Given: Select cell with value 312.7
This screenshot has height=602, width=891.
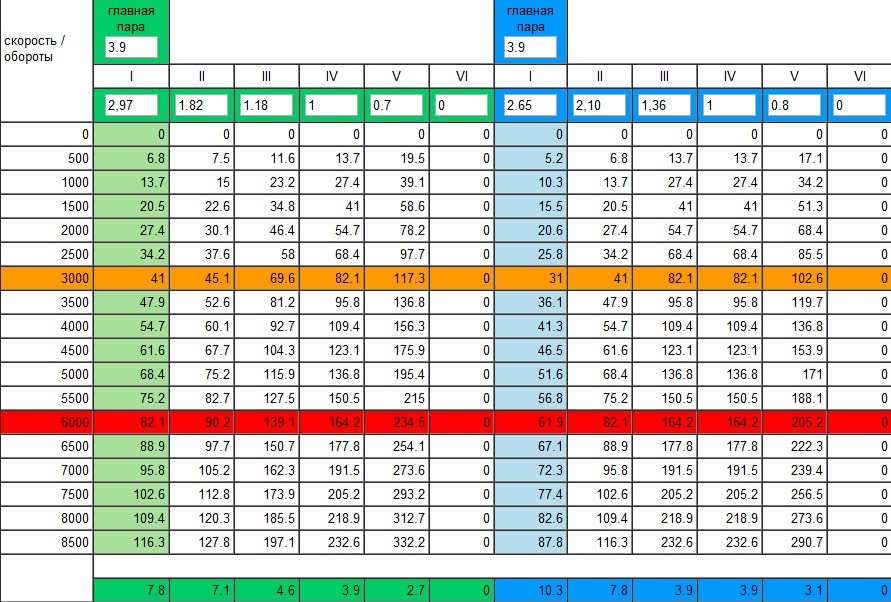Looking at the screenshot, I should coord(397,518).
